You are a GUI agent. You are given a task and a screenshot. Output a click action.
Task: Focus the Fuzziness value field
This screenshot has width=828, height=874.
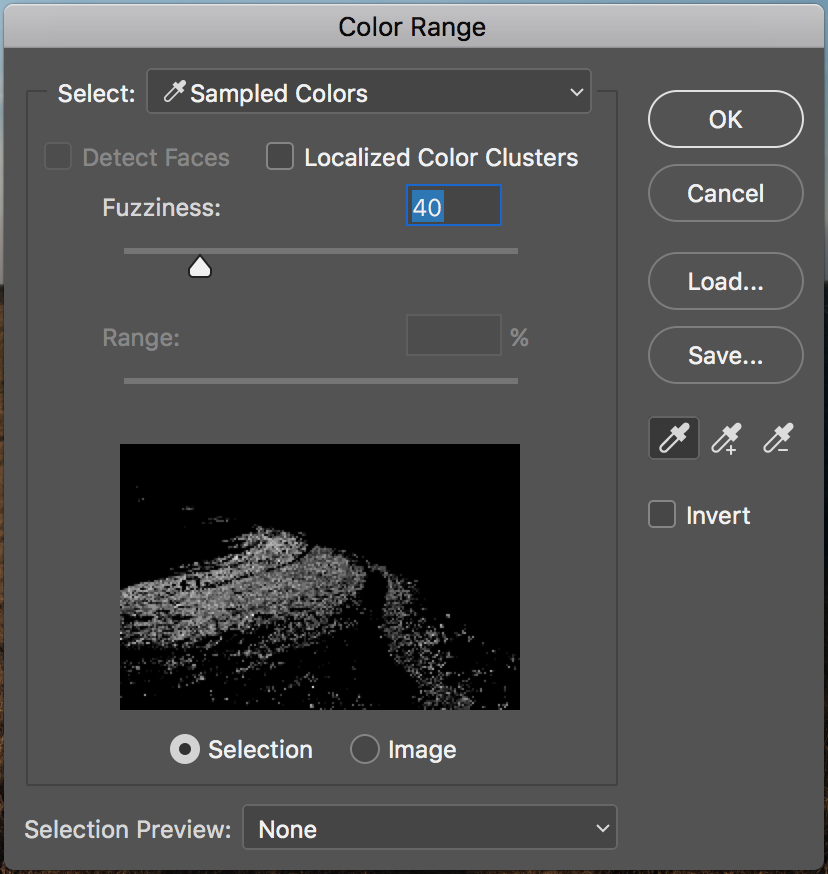(453, 207)
